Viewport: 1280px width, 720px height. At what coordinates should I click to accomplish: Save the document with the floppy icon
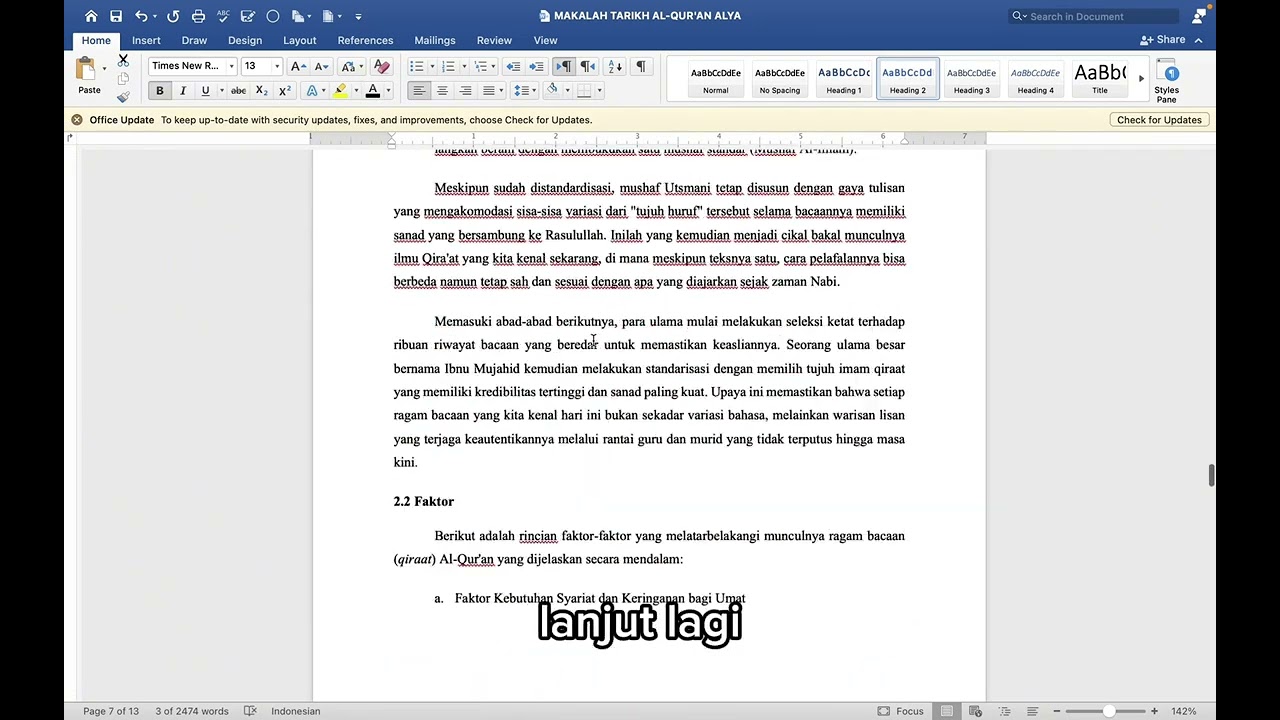116,16
